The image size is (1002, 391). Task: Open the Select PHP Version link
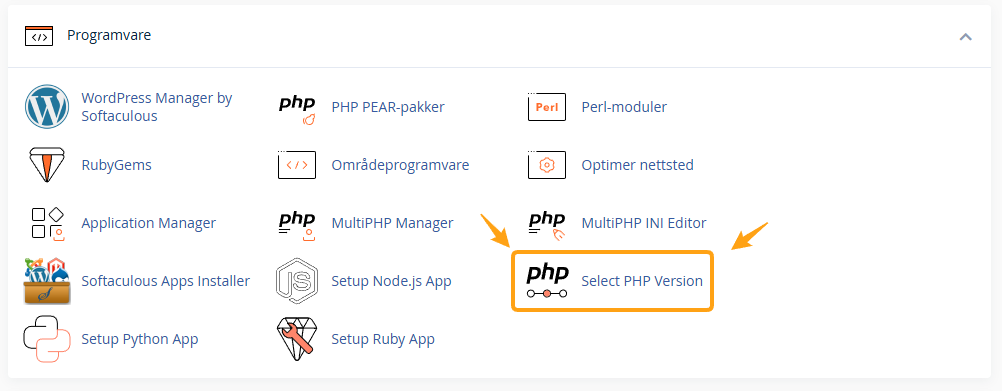(642, 281)
